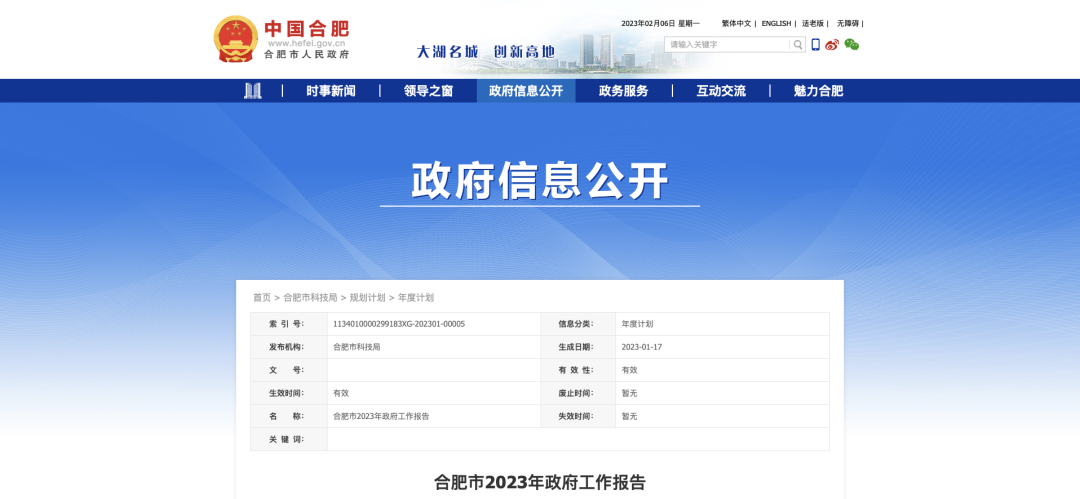Click the search magnifier icon

pyautogui.click(x=797, y=45)
